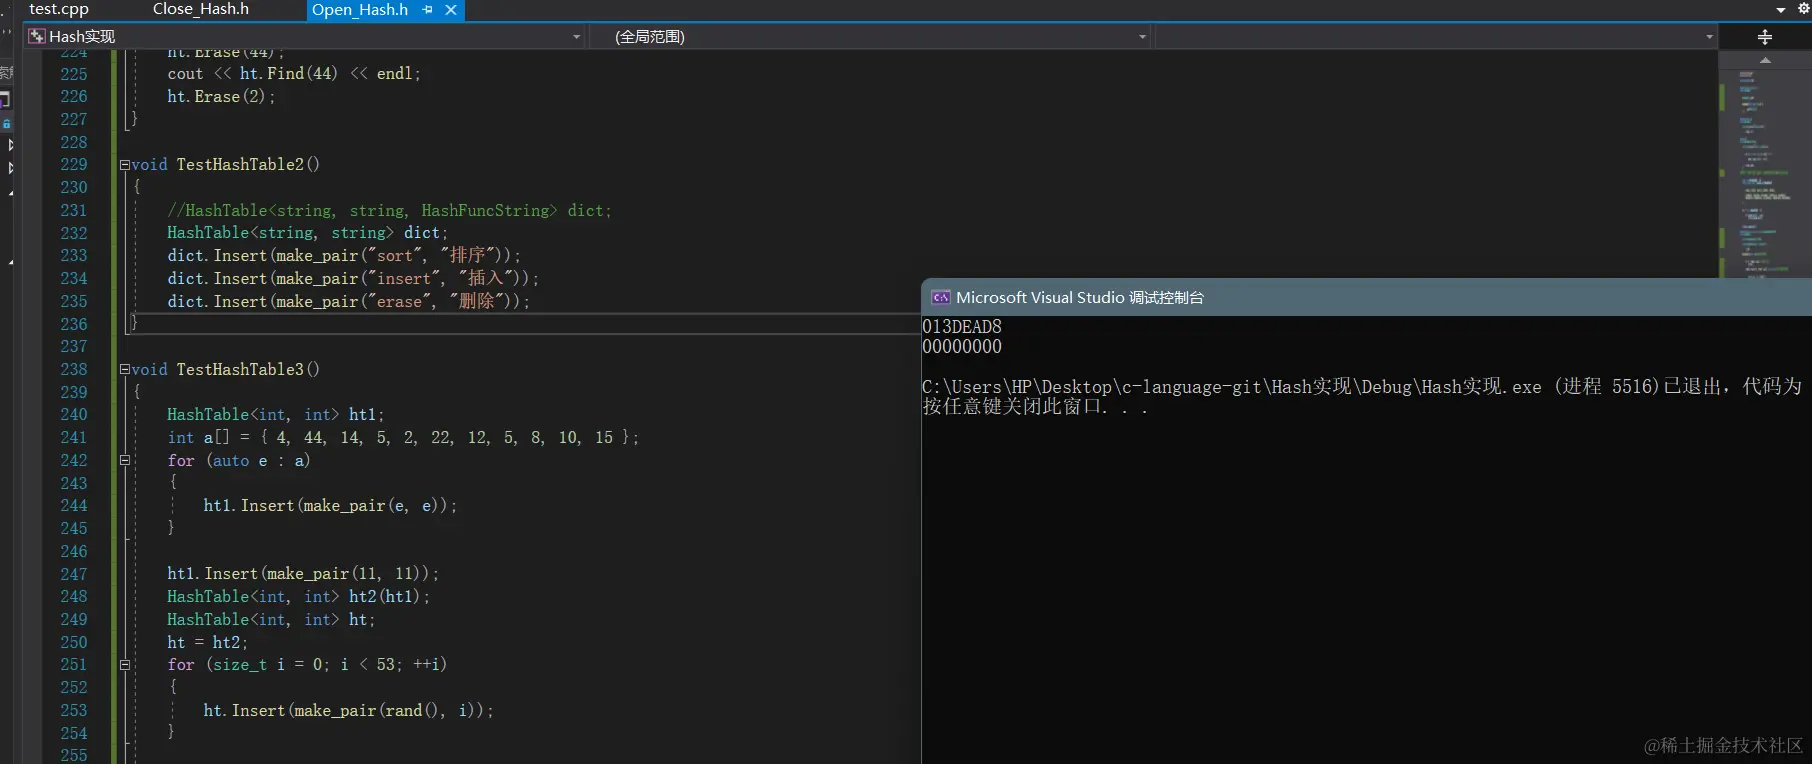Click the debug console window icon
Viewport: 1812px width, 764px height.
(x=941, y=298)
